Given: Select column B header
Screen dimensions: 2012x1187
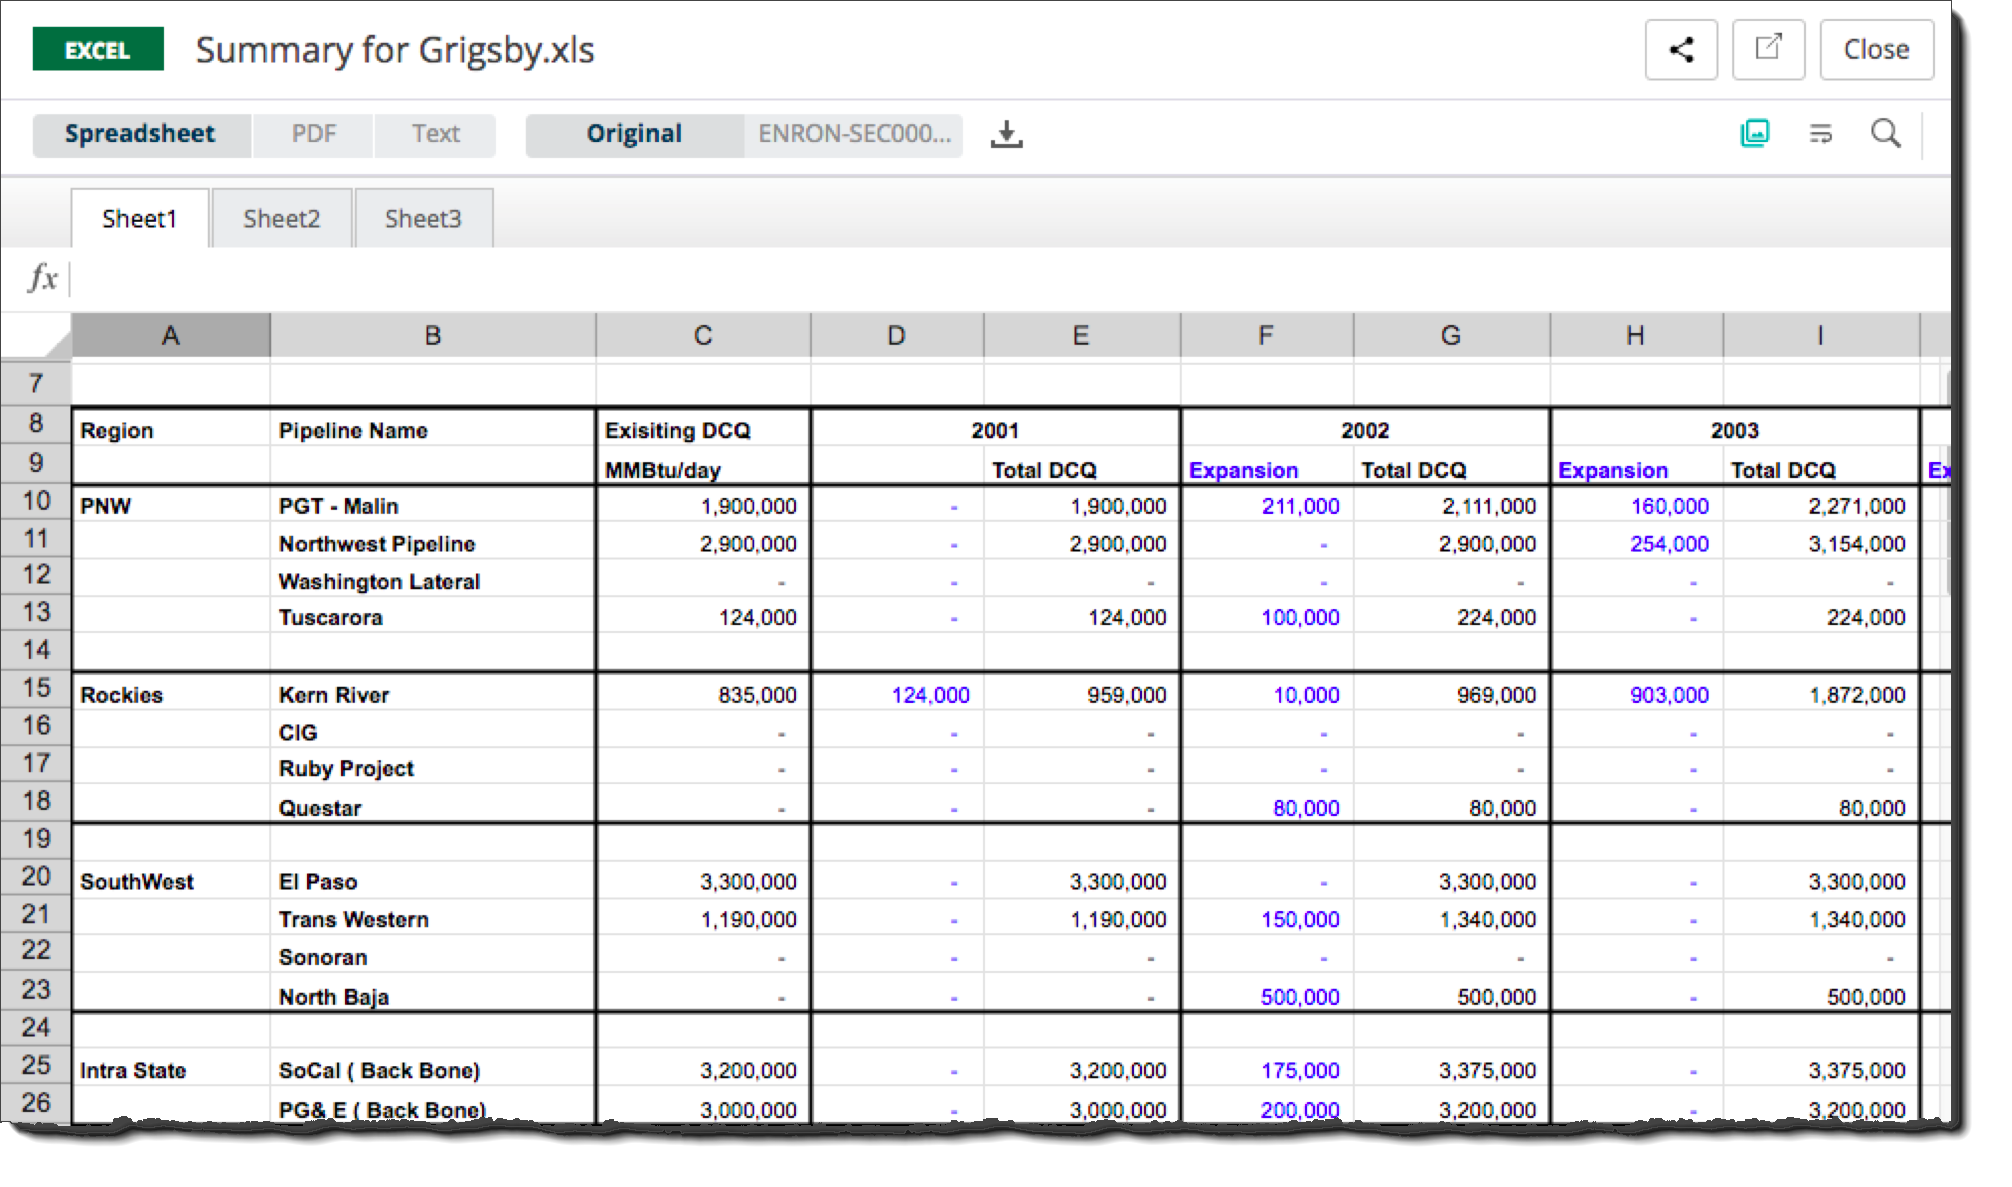Looking at the screenshot, I should click(433, 336).
